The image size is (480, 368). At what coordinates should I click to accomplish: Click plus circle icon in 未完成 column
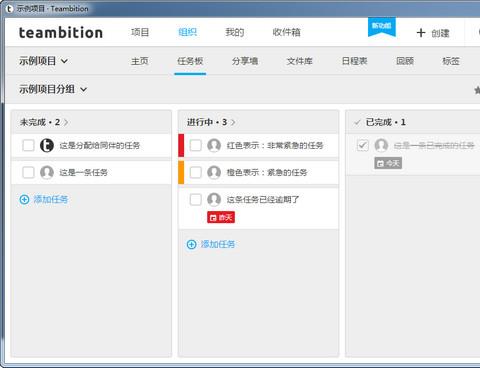[x=24, y=200]
